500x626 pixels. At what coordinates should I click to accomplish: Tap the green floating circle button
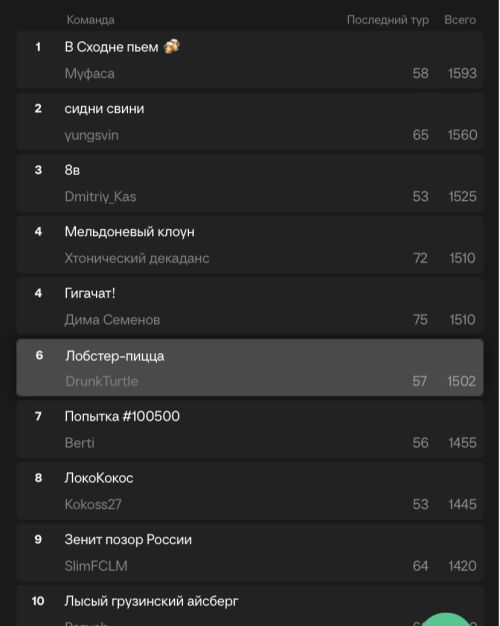point(446,619)
